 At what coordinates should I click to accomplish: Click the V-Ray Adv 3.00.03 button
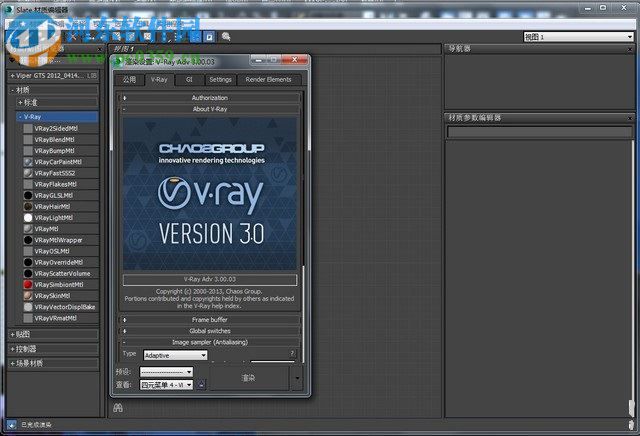tap(210, 280)
